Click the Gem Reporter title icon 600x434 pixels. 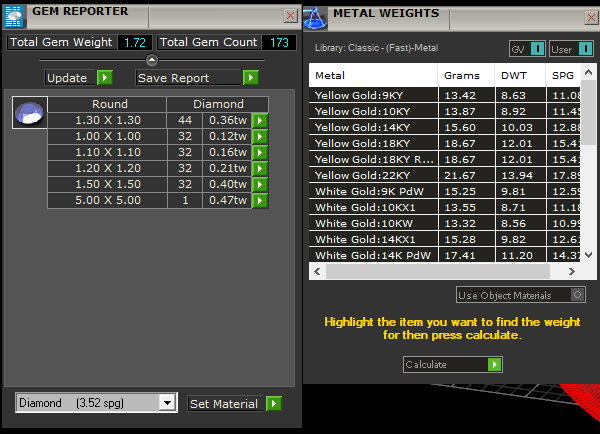pyautogui.click(x=14, y=12)
